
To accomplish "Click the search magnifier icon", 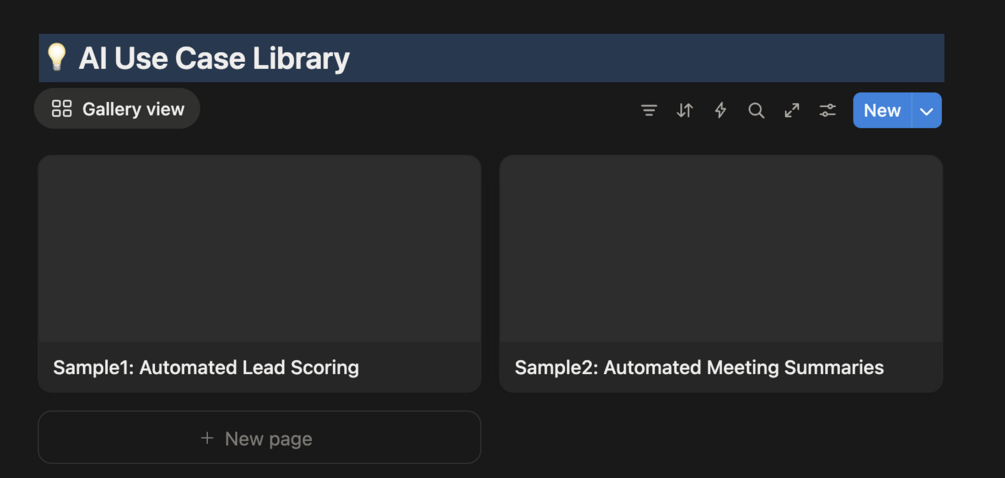I will pyautogui.click(x=756, y=111).
